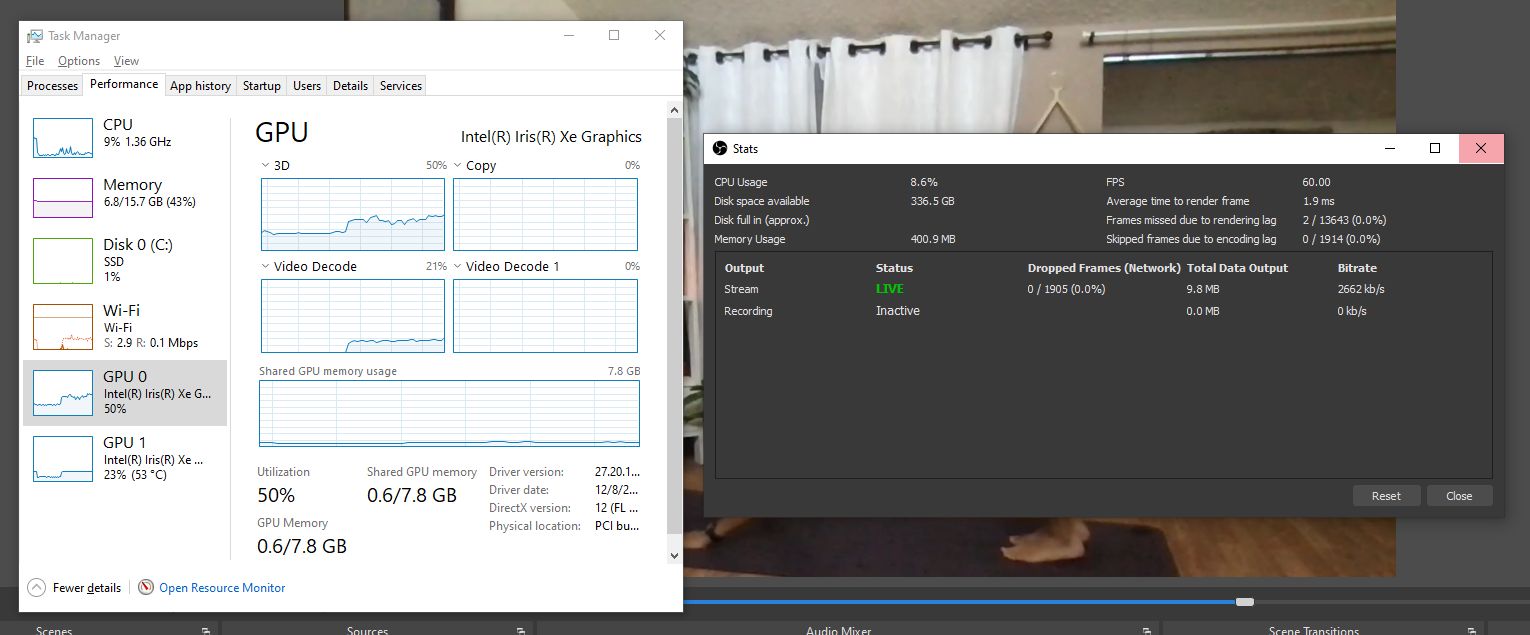1530x635 pixels.
Task: Maximize the Task Manager window
Action: click(x=614, y=35)
